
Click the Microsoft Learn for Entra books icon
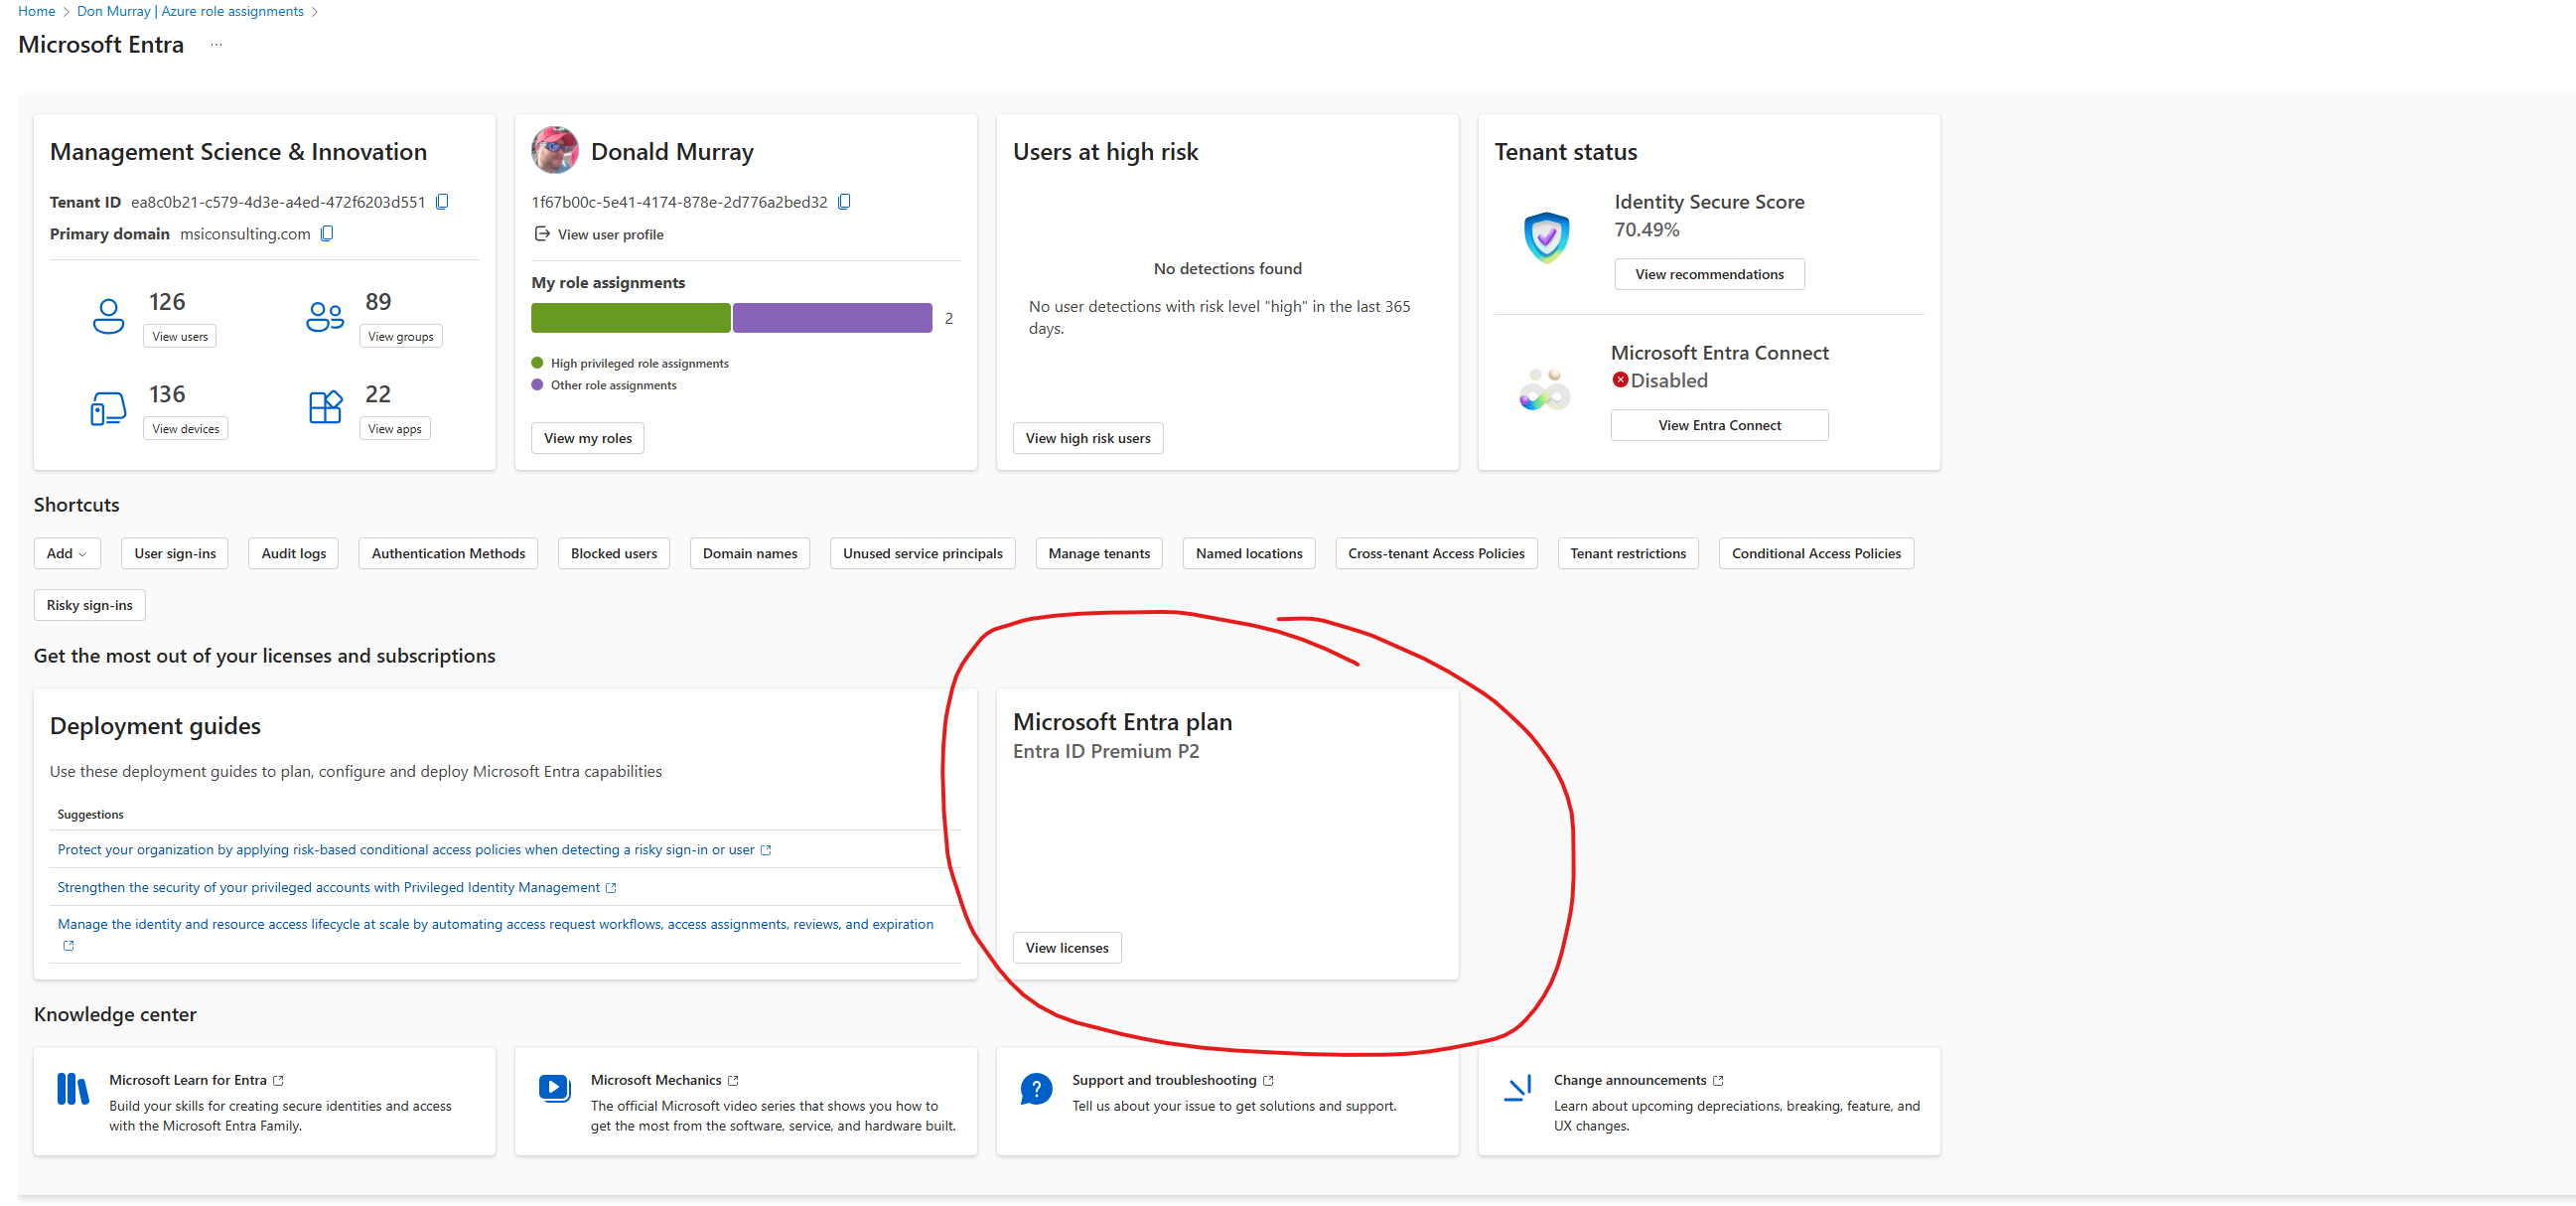pos(73,1089)
